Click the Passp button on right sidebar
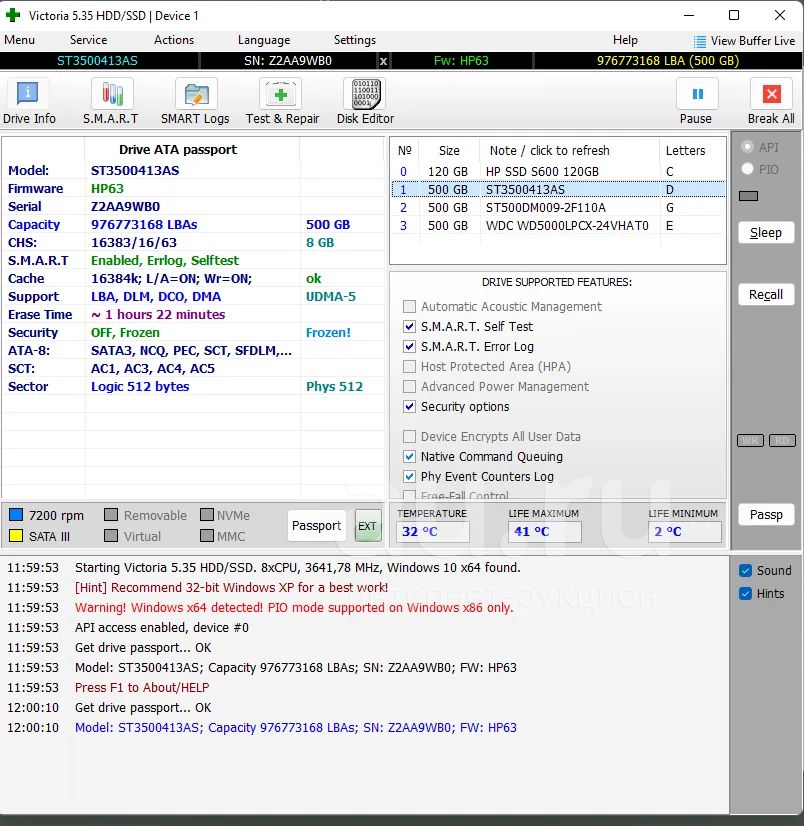The height and width of the screenshot is (826, 804). pos(766,515)
